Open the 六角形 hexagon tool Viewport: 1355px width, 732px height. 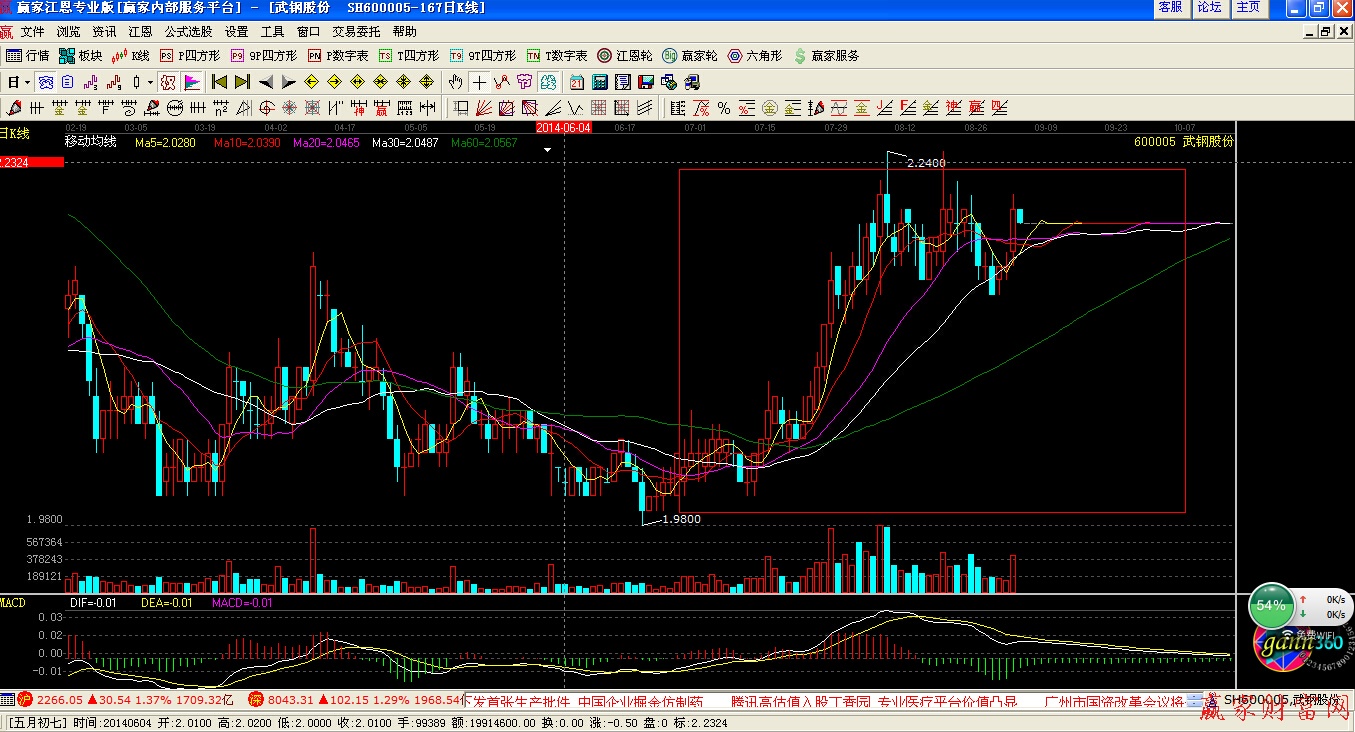coord(755,56)
